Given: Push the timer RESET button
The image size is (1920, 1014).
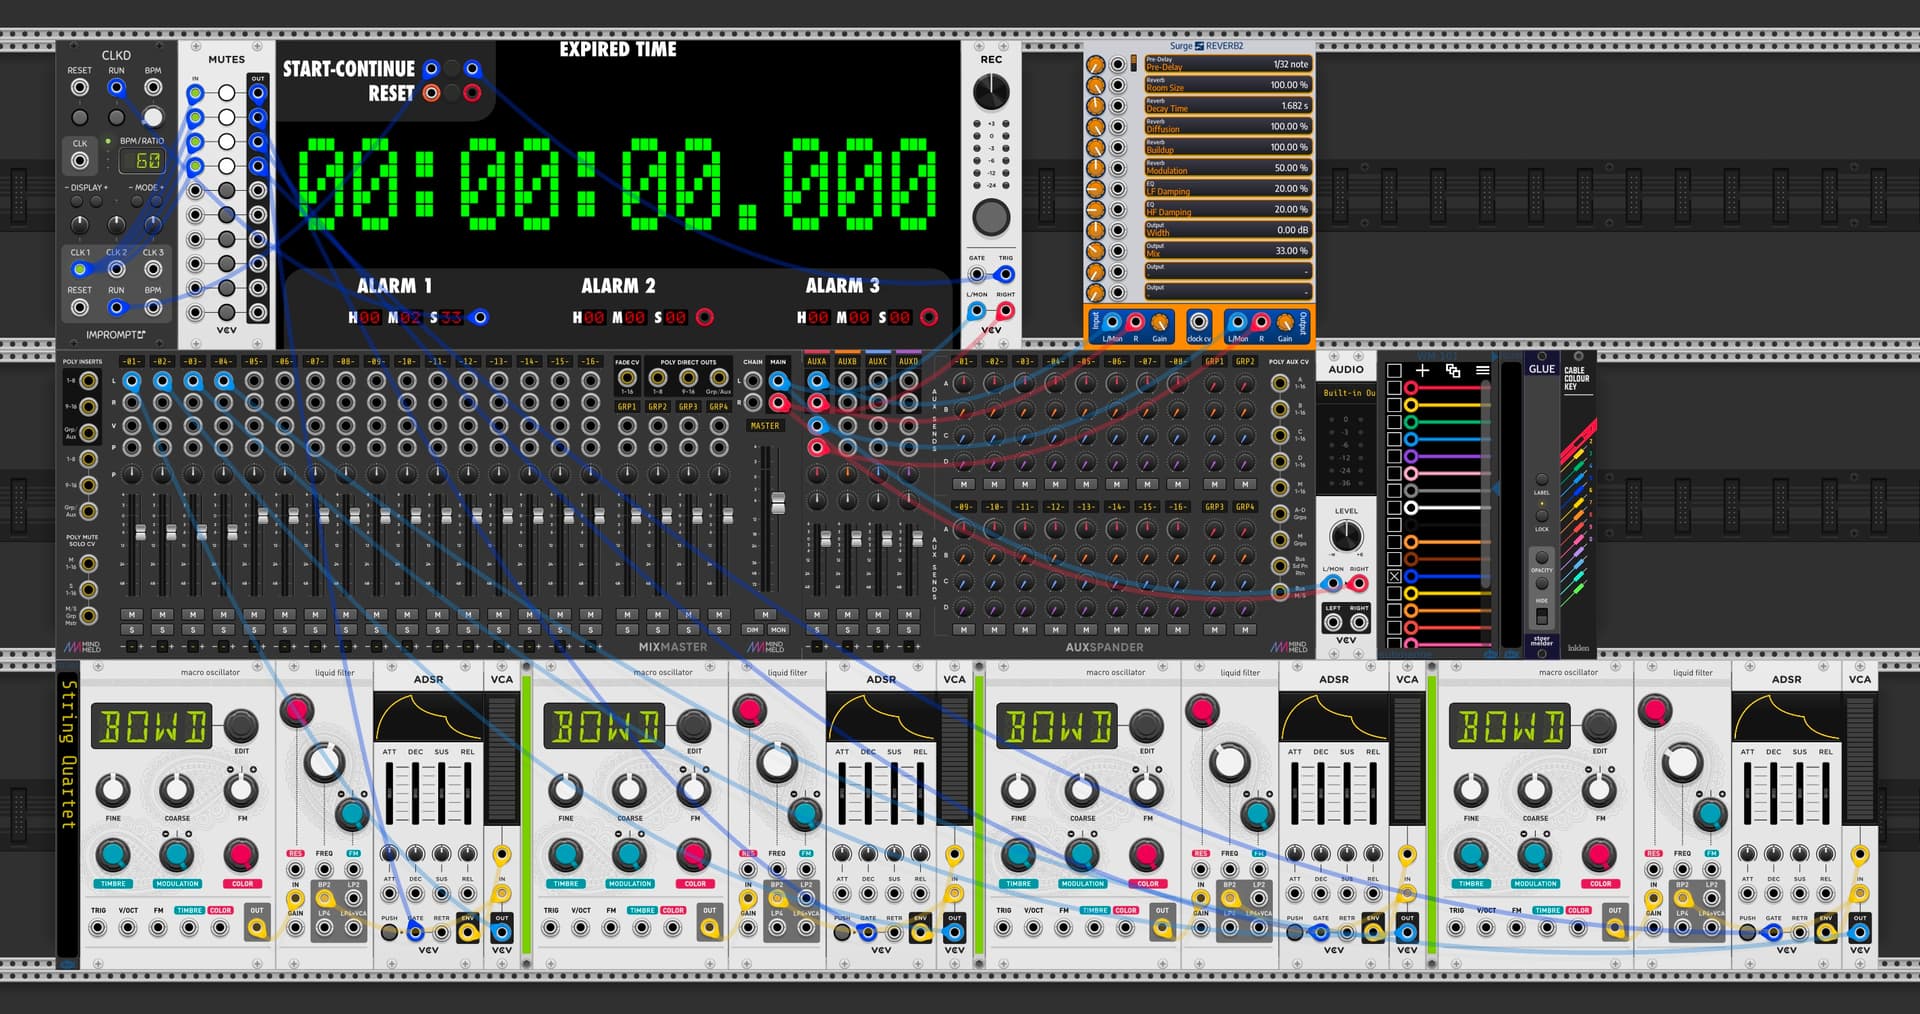Looking at the screenshot, I should coord(453,93).
